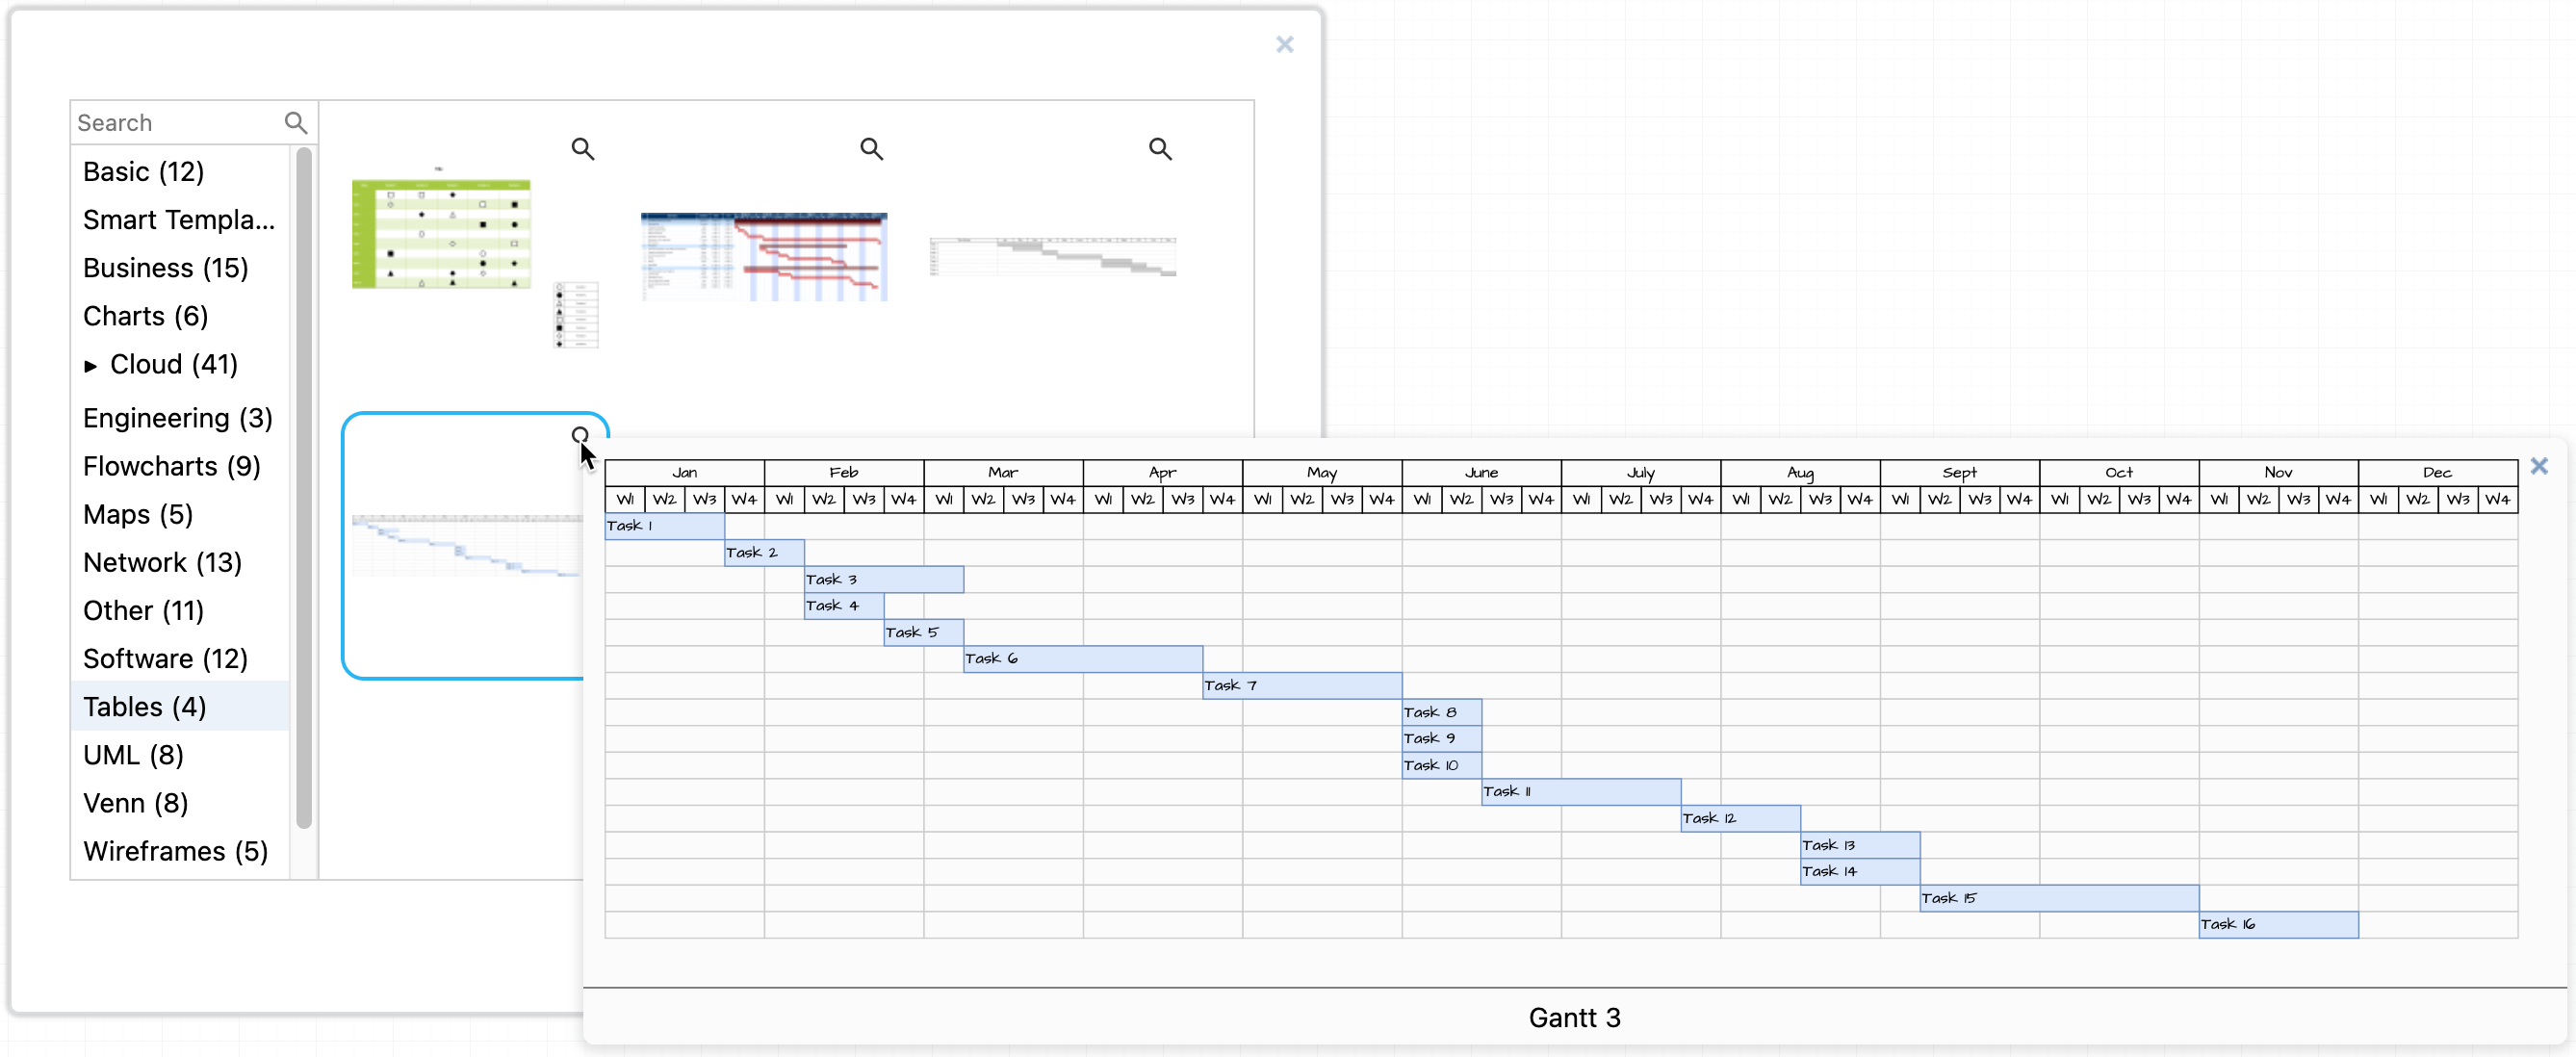The image size is (2576, 1057).
Task: Switch to the Basic category
Action: [x=143, y=171]
